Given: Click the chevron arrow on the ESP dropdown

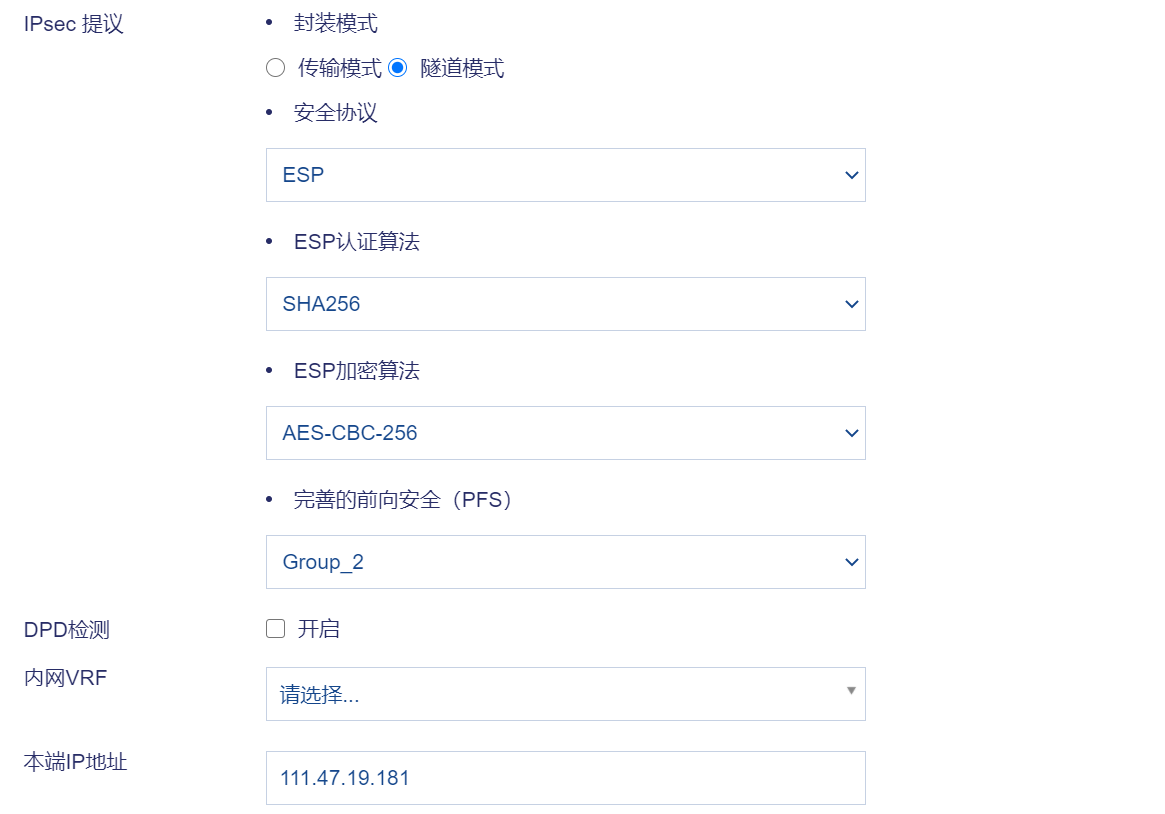Looking at the screenshot, I should [852, 175].
